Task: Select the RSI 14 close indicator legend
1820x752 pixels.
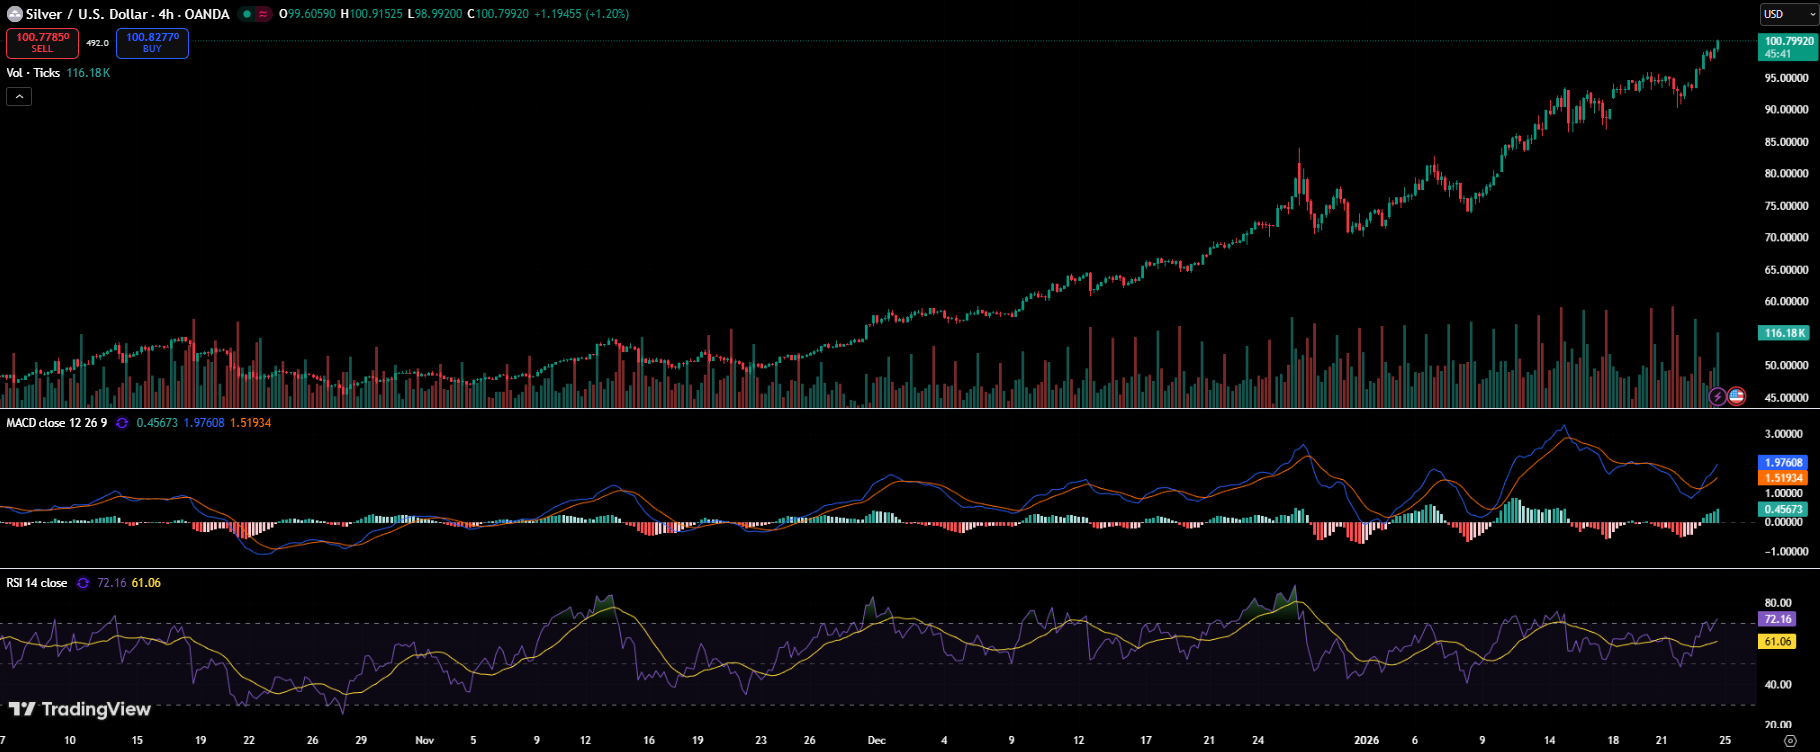Action: tap(37, 583)
